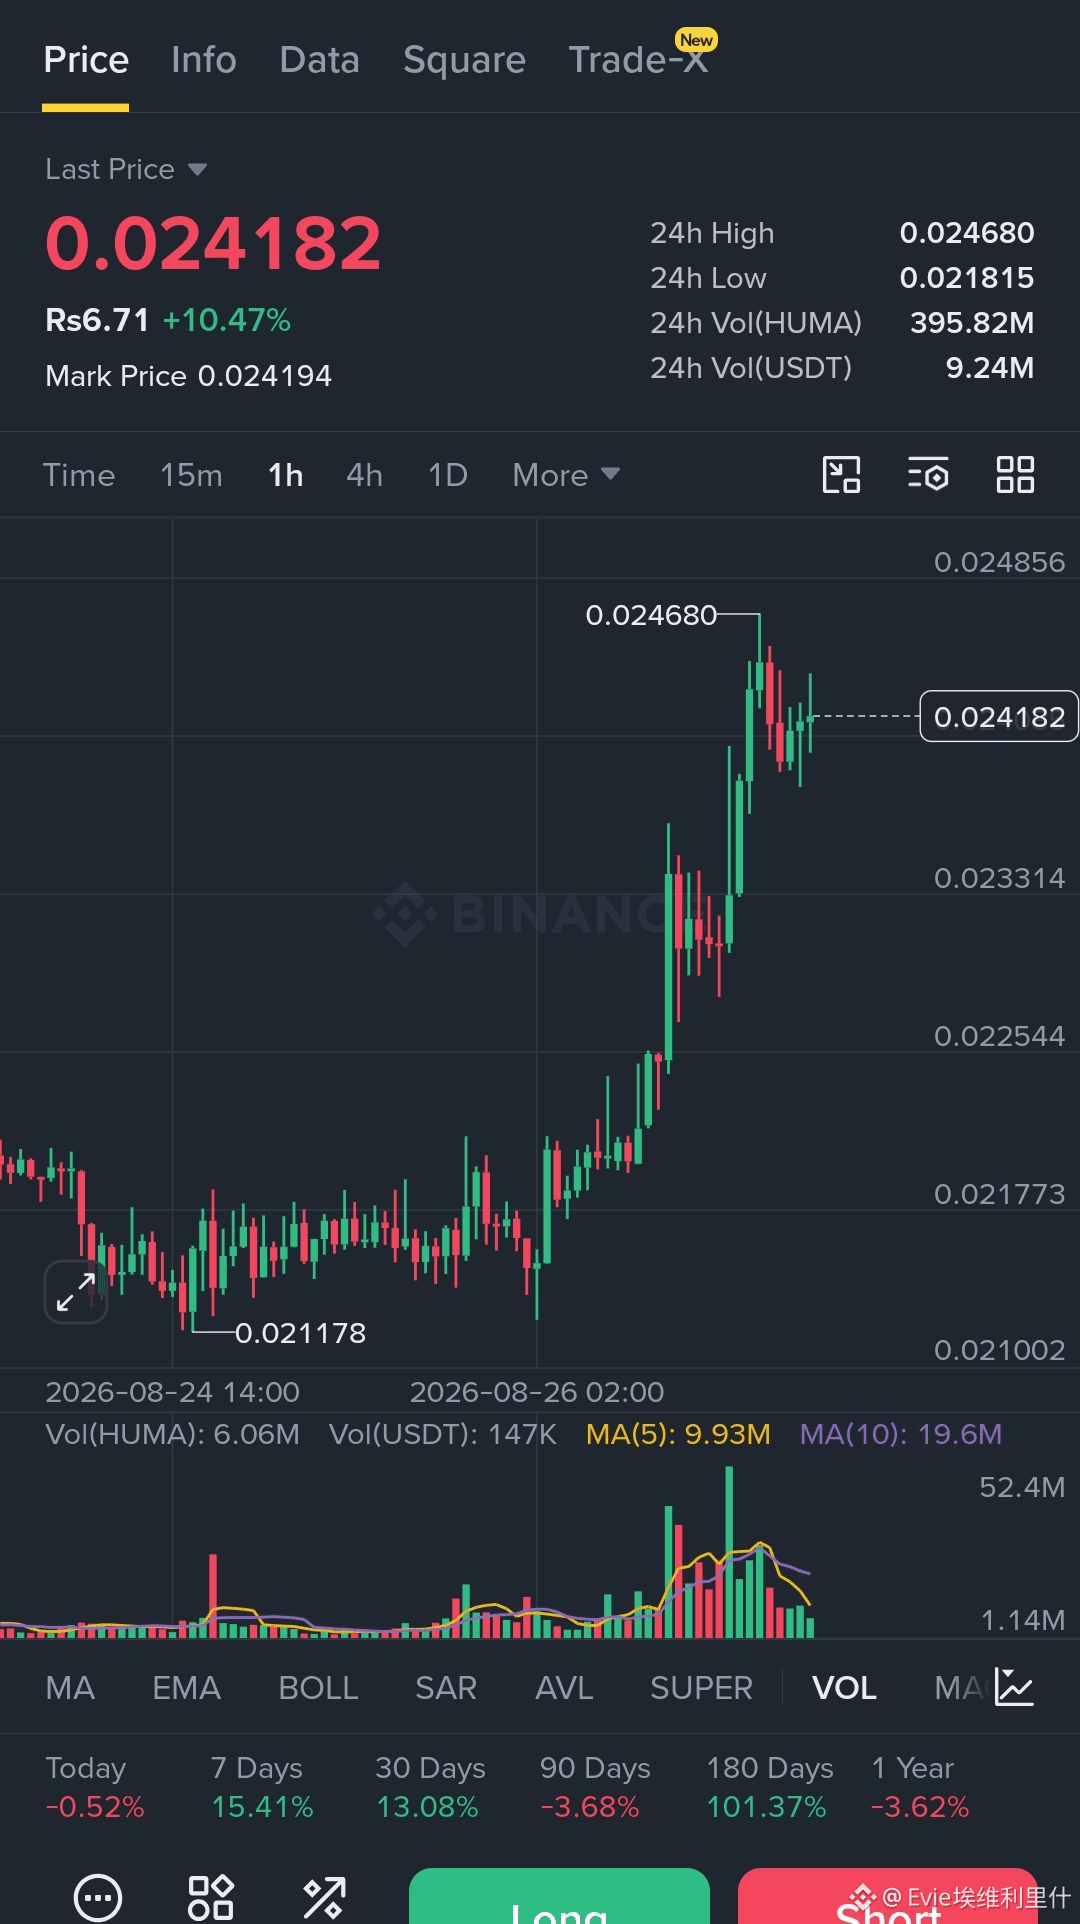
Task: Open the chart drawing tools icon
Action: [x=841, y=475]
